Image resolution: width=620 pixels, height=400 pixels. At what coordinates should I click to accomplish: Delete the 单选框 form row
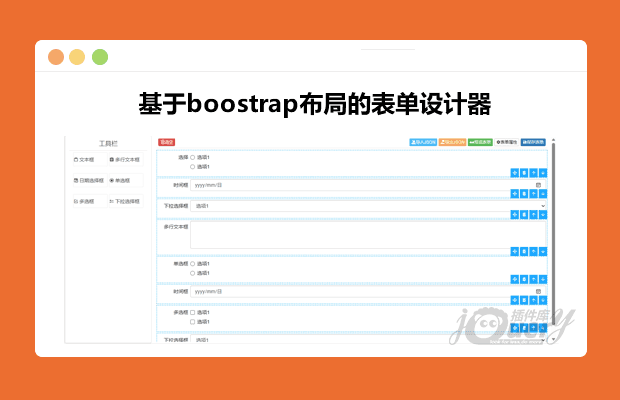point(524,279)
